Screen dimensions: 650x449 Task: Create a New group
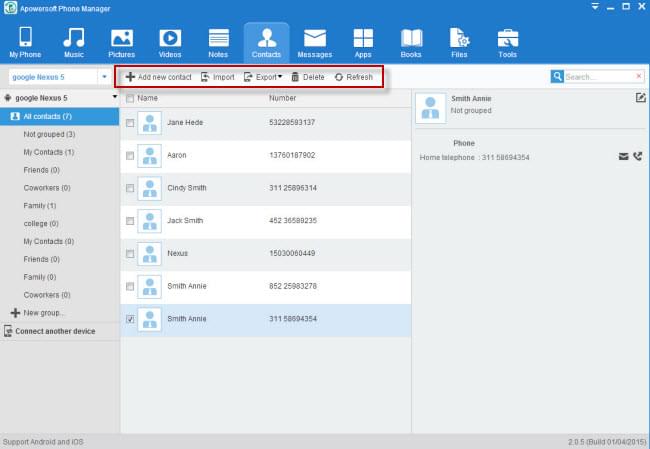38,313
